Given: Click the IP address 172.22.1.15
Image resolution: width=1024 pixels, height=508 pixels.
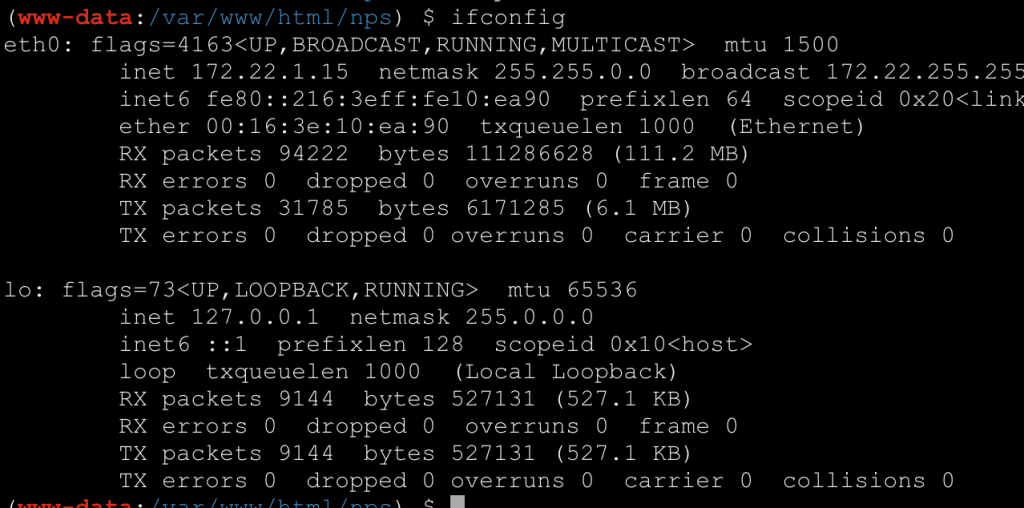Looking at the screenshot, I should tap(270, 72).
